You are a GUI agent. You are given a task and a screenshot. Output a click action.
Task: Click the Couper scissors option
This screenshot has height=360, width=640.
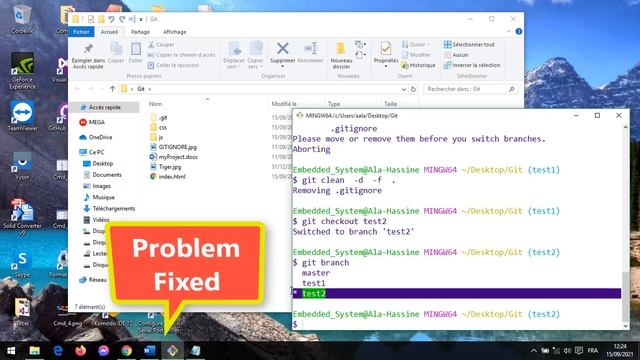[161, 44]
